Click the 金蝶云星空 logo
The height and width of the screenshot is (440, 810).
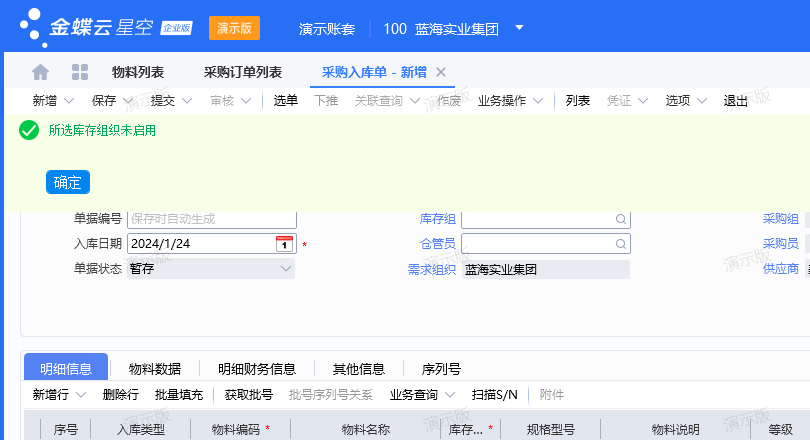[90, 27]
